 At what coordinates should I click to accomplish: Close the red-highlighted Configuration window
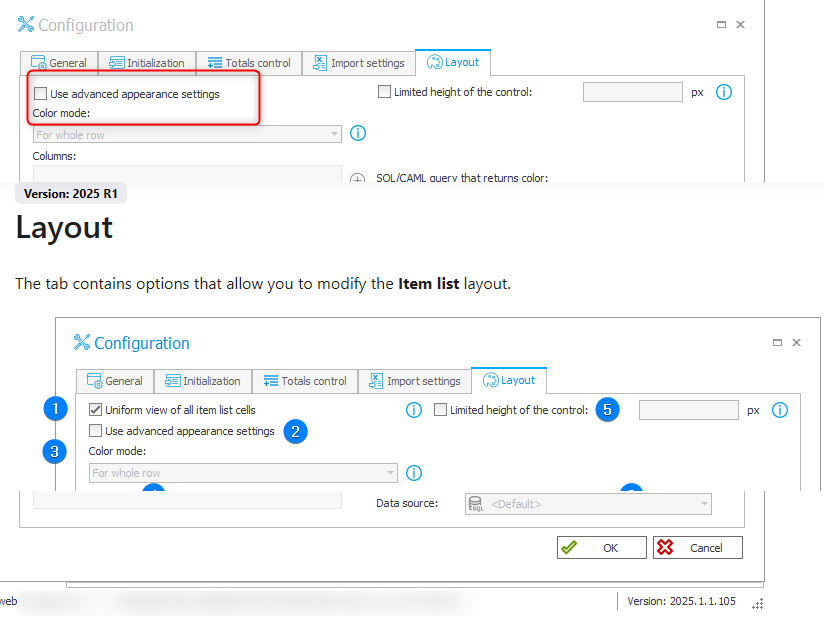741,24
